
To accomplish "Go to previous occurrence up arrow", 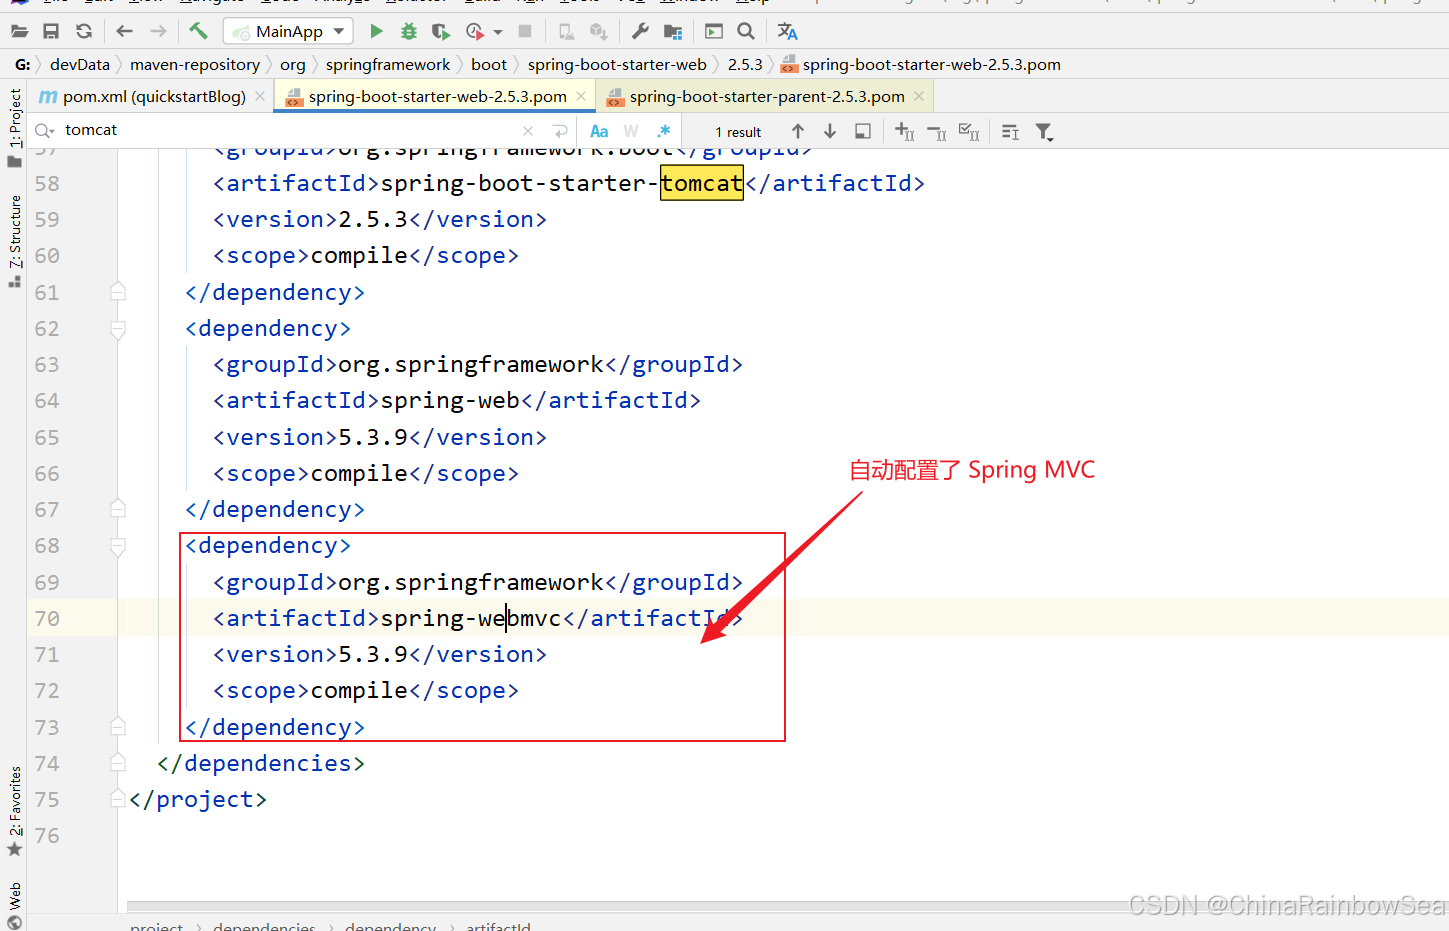I will 798,131.
